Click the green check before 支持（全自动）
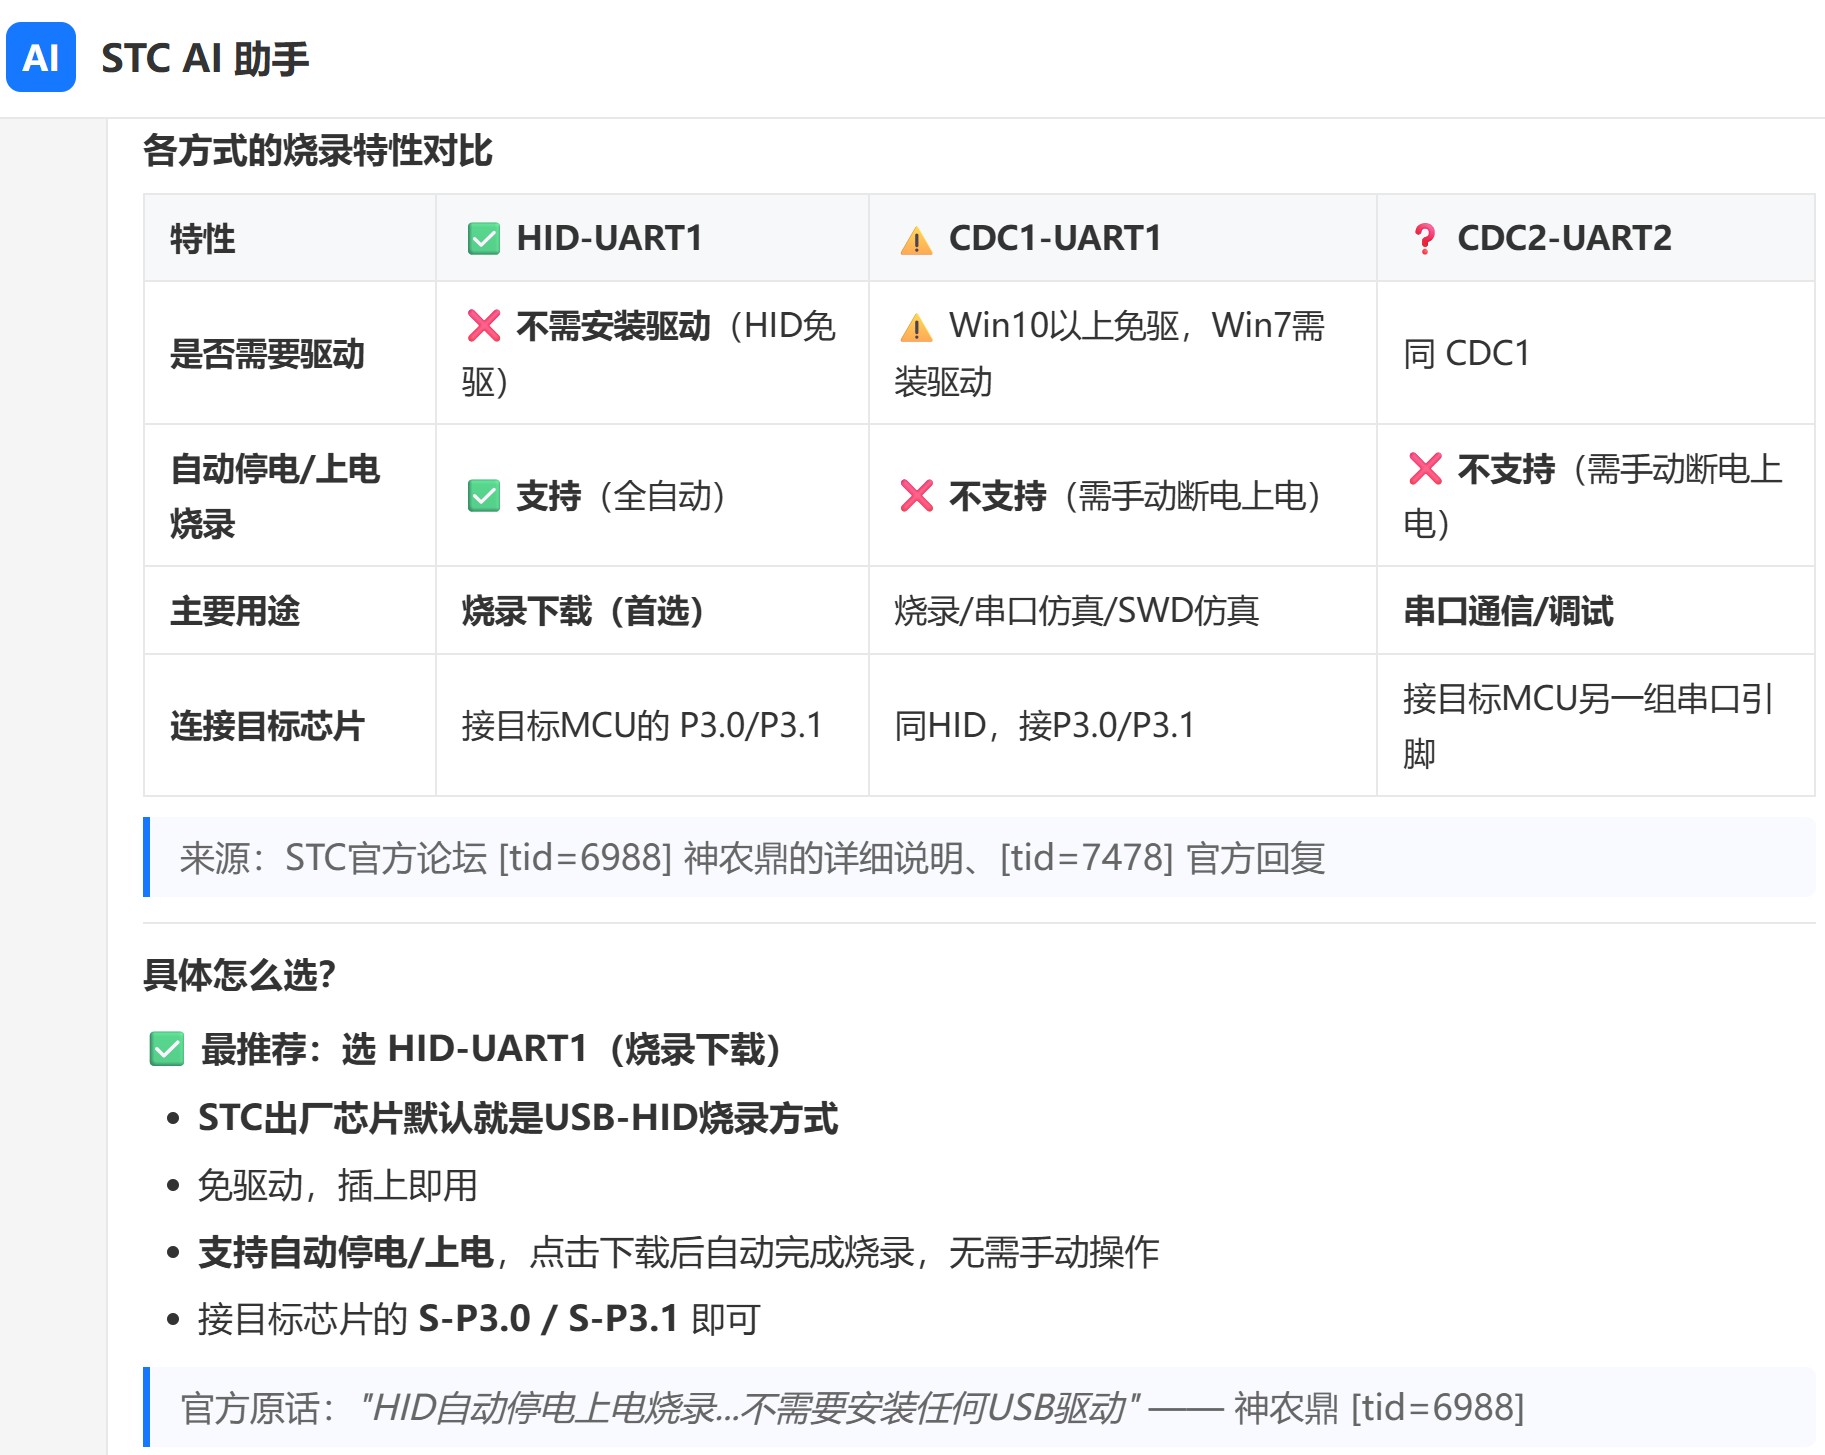Image resolution: width=1825 pixels, height=1455 pixels. (x=484, y=495)
